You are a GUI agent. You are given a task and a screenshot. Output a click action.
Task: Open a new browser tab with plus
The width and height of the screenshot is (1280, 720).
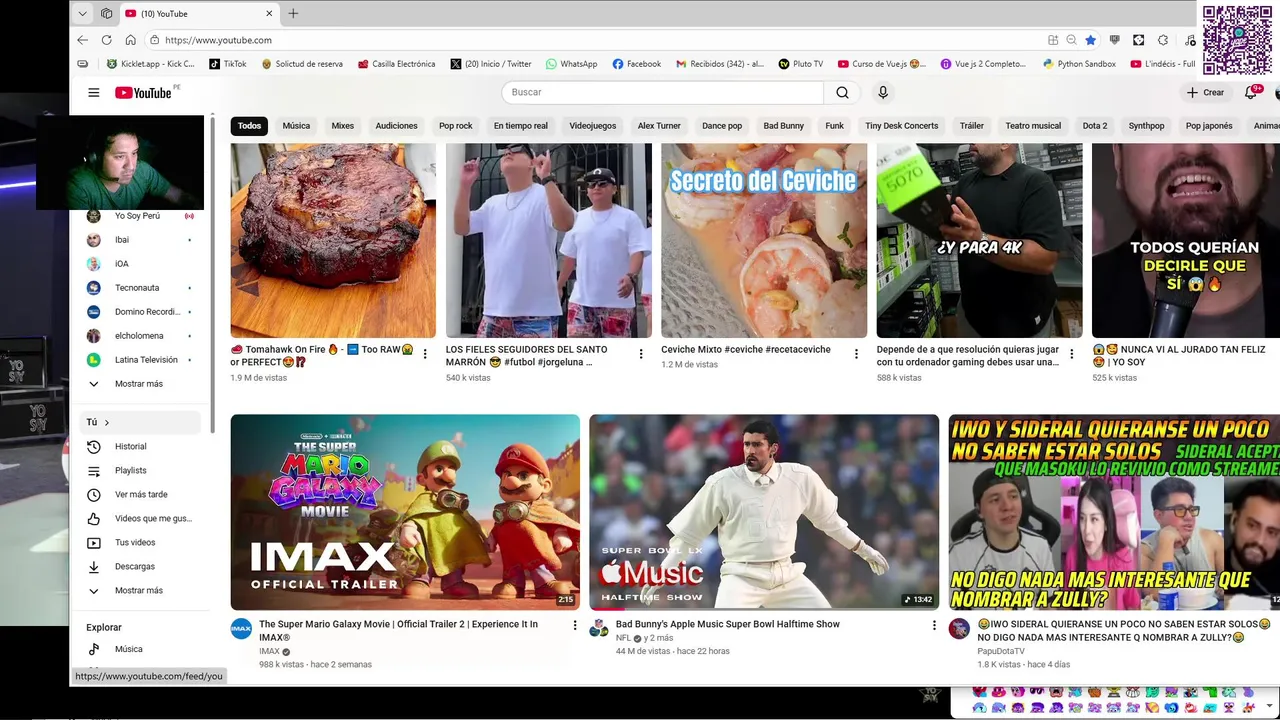293,14
